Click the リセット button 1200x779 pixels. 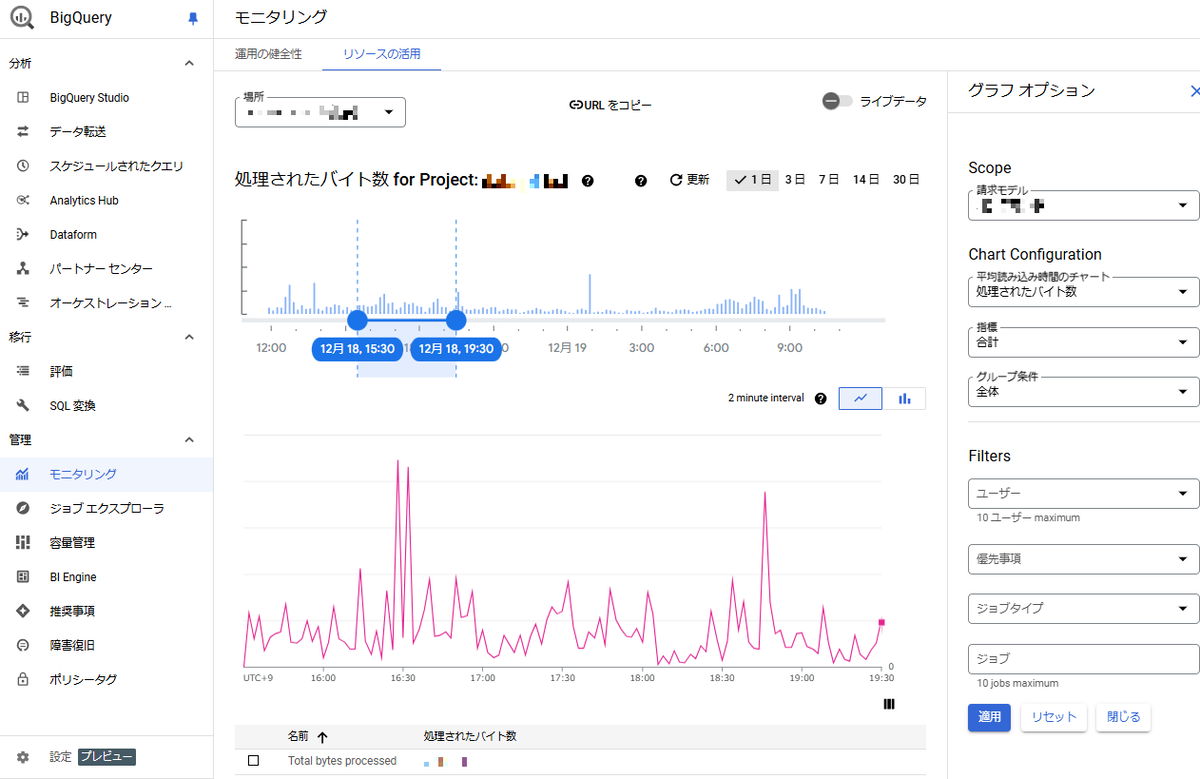point(1054,717)
